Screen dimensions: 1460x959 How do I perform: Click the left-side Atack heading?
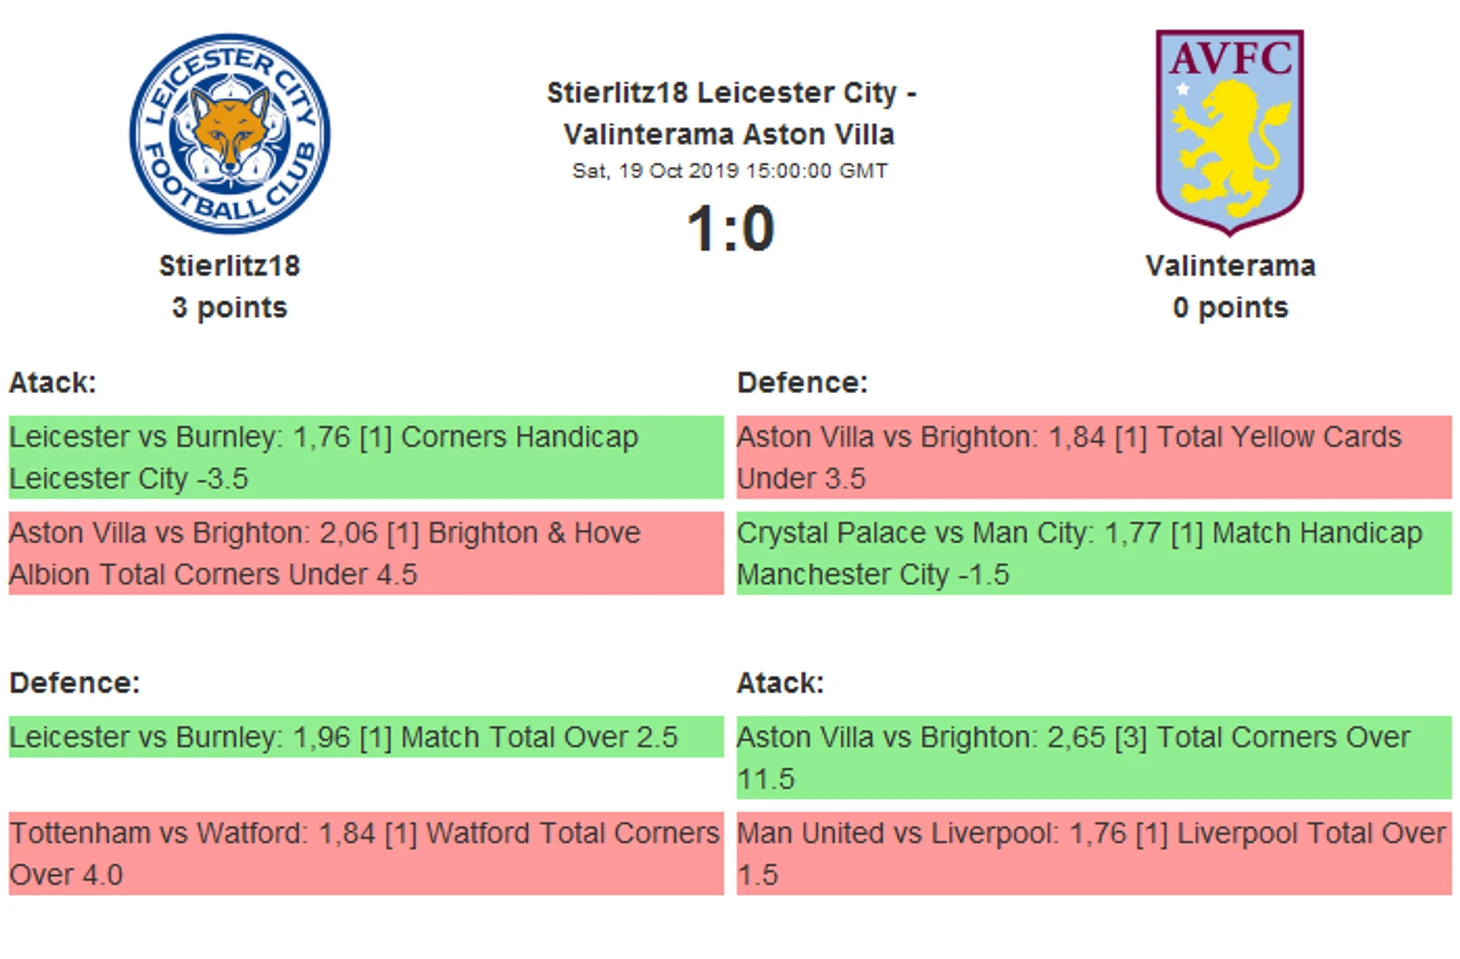53,383
